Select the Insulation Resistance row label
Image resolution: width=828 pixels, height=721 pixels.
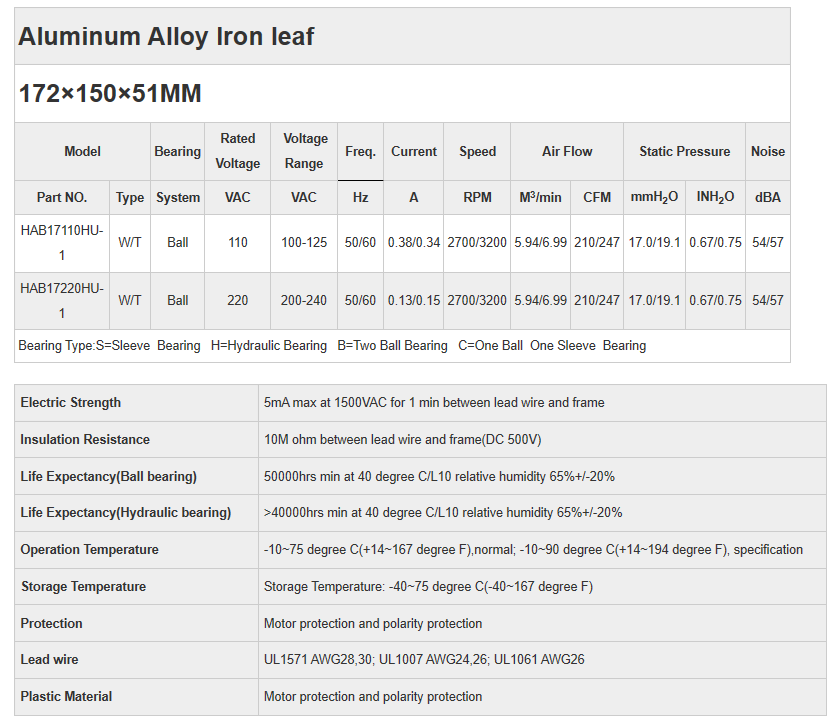(x=85, y=440)
